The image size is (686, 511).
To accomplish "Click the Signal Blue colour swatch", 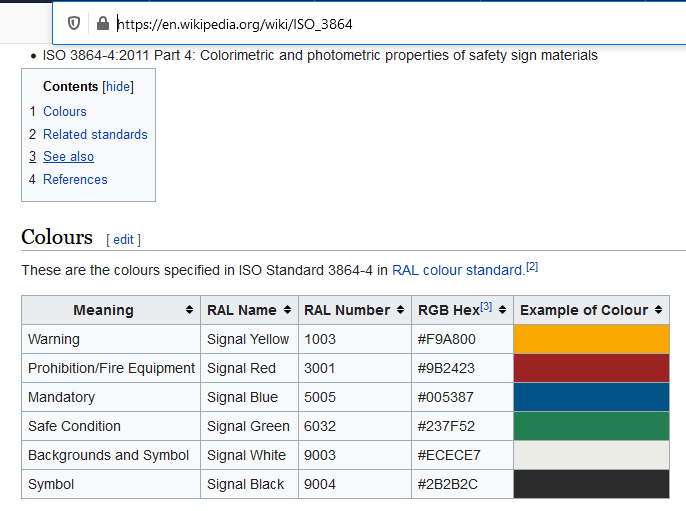I will [592, 397].
